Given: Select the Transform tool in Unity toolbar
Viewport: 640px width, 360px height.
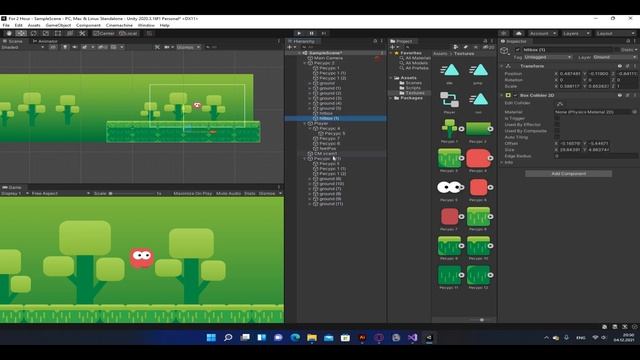Looking at the screenshot, I should 70,33.
